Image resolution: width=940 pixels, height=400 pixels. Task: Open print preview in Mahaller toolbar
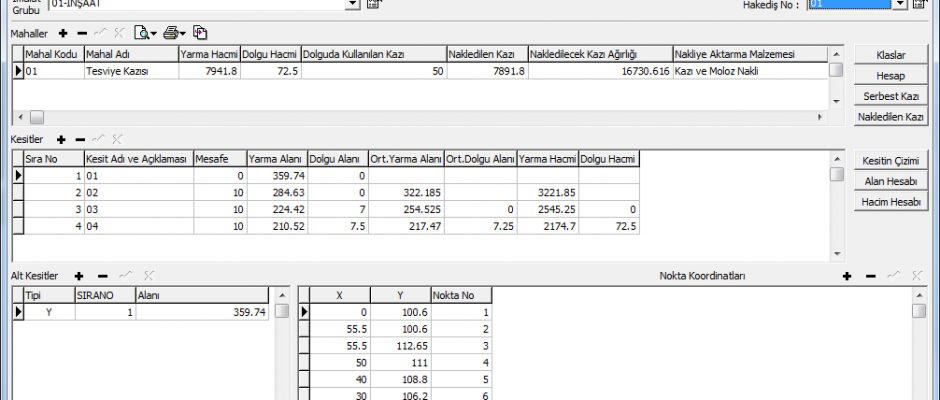142,33
